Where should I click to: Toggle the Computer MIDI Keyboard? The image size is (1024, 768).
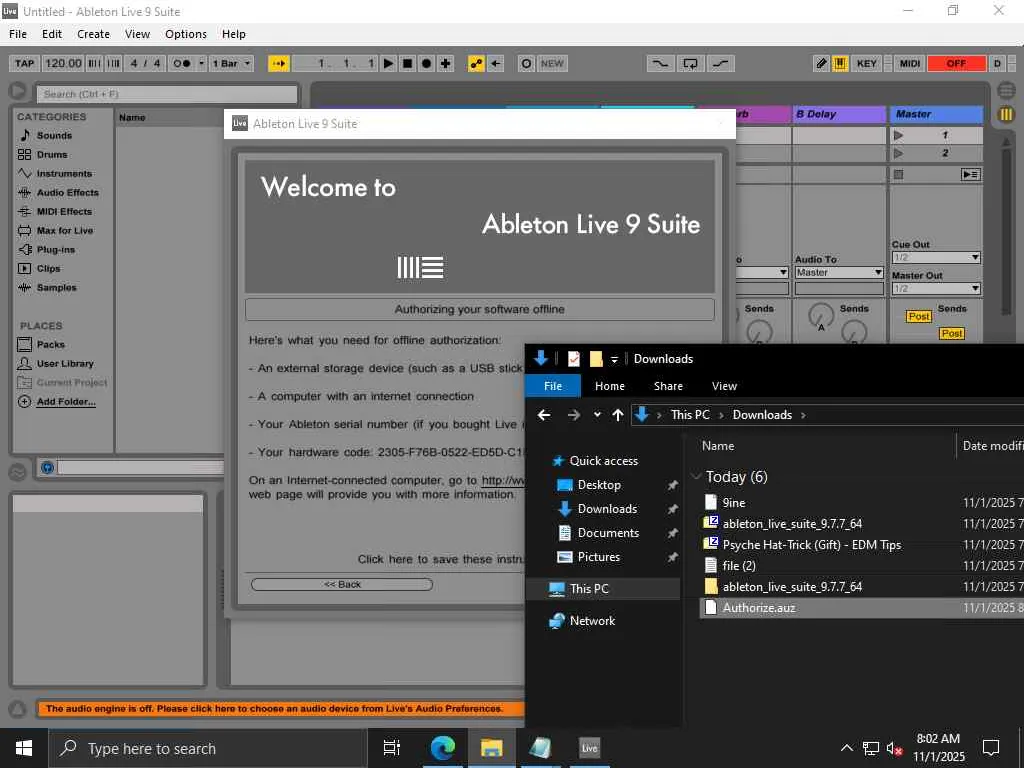click(840, 63)
